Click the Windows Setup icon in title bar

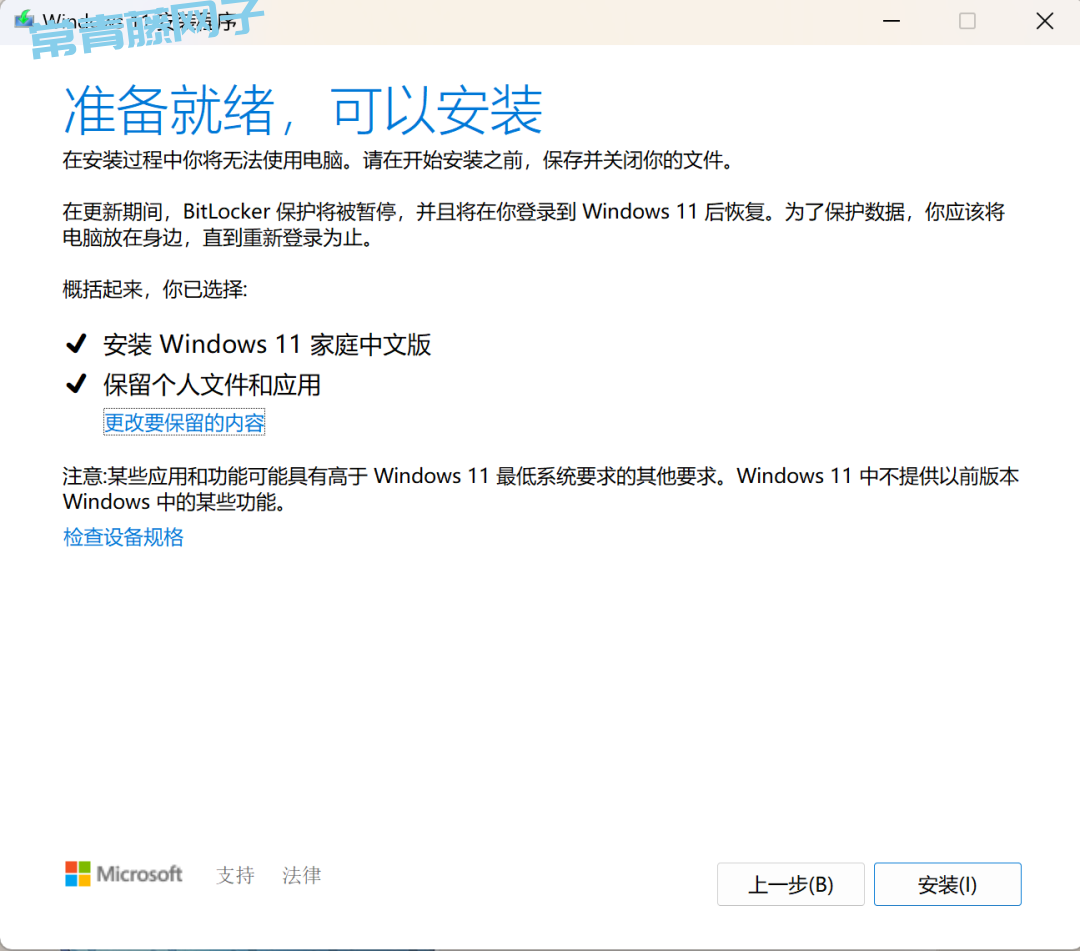pos(23,20)
